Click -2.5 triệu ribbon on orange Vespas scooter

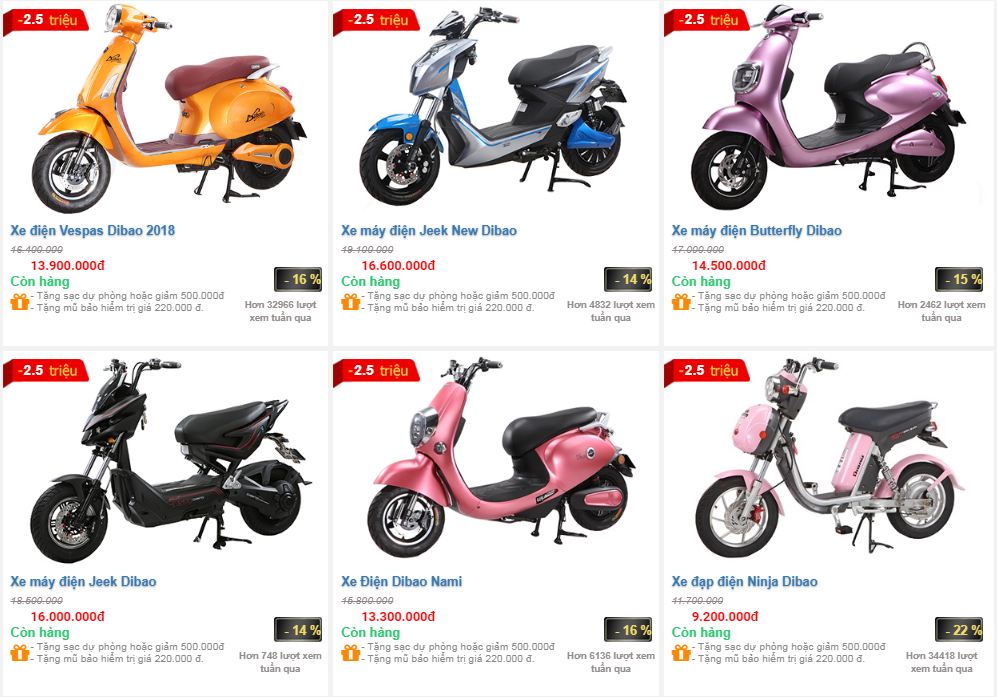45,20
